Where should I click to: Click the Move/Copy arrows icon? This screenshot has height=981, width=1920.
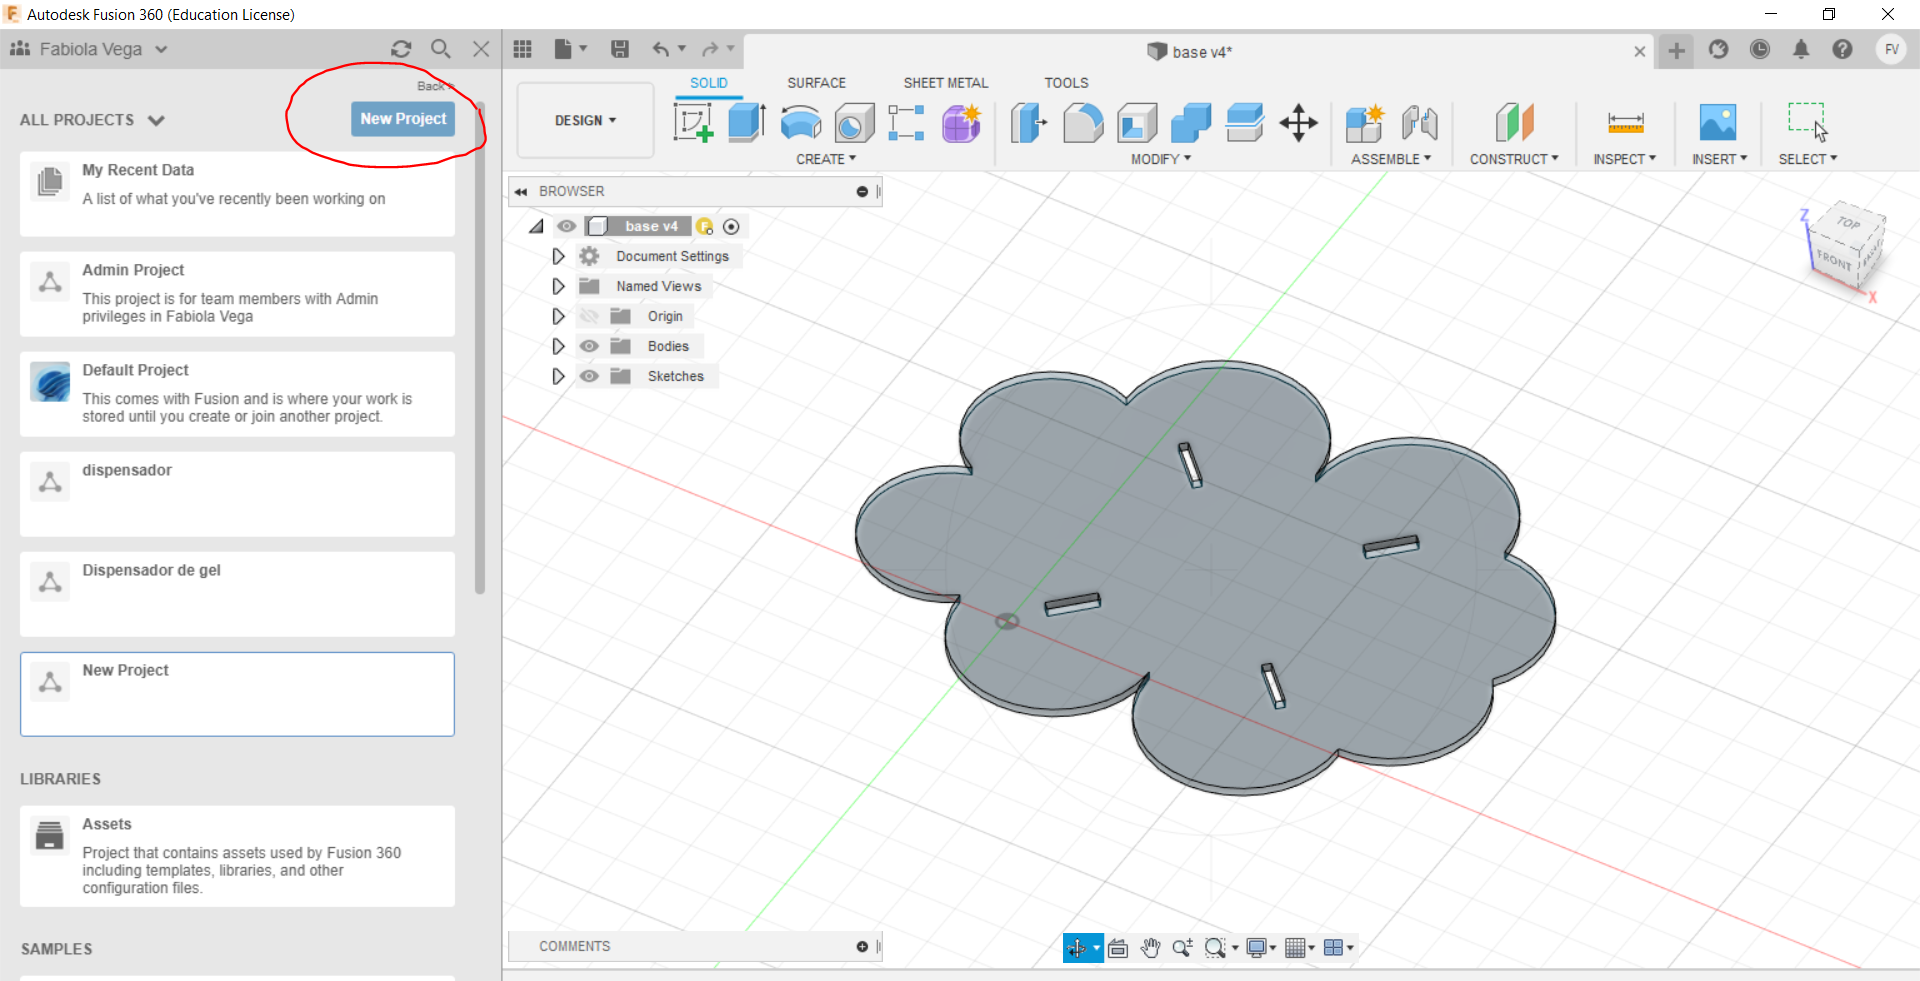pos(1298,123)
